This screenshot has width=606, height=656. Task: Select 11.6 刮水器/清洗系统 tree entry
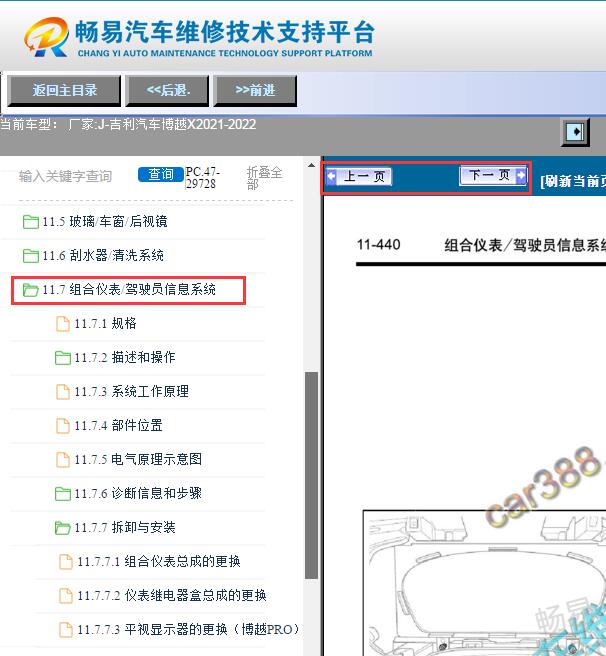(103, 256)
